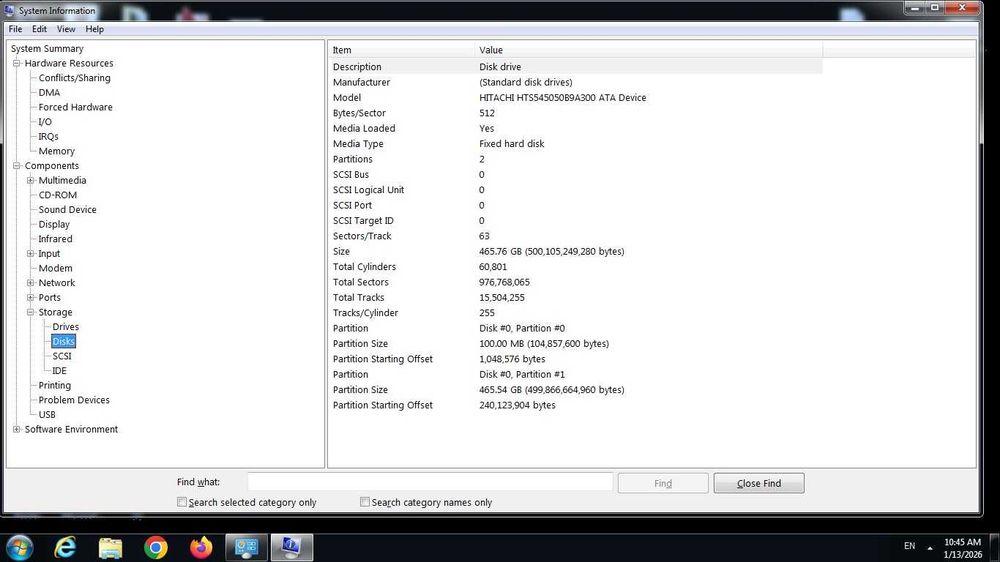The width and height of the screenshot is (1000, 562).
Task: Click the Item column header
Action: tap(402, 50)
